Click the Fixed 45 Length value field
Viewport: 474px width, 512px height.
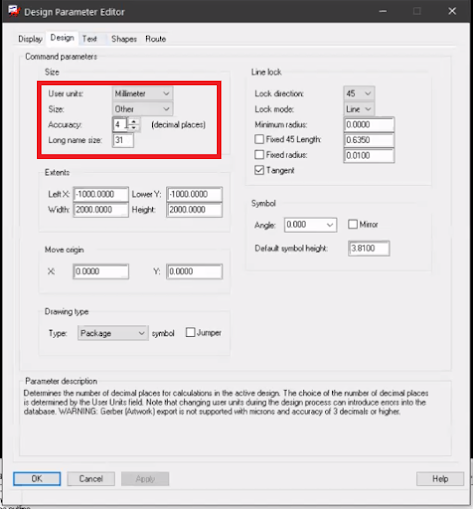369,140
